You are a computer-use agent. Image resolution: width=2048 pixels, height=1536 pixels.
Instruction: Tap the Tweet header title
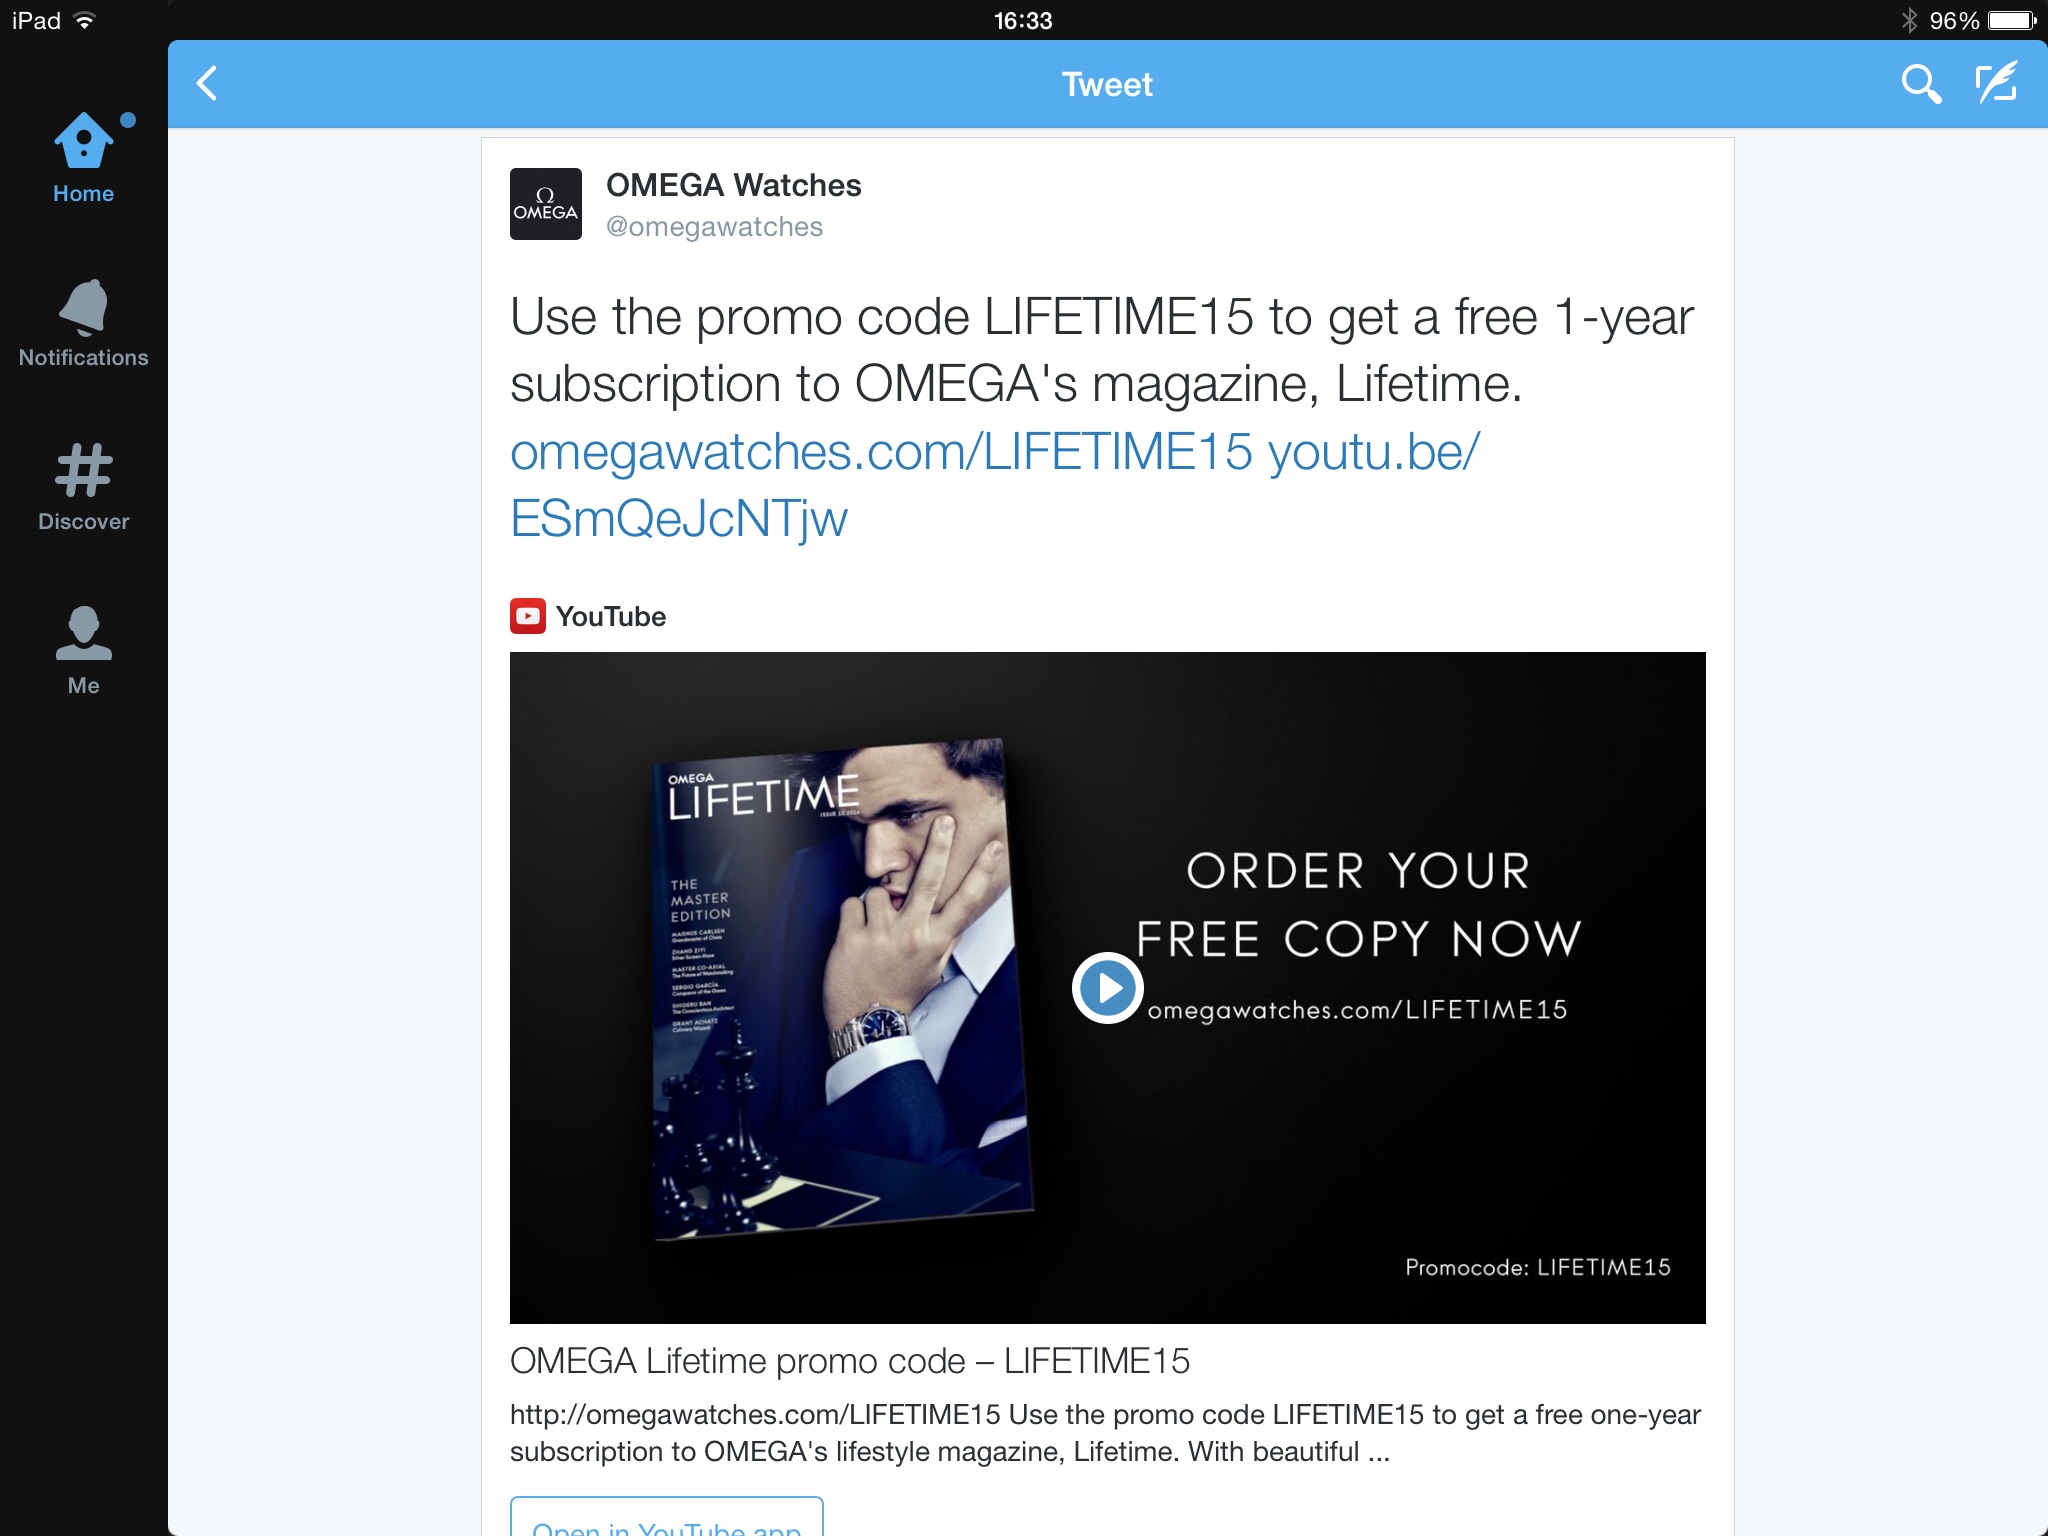pyautogui.click(x=1107, y=84)
